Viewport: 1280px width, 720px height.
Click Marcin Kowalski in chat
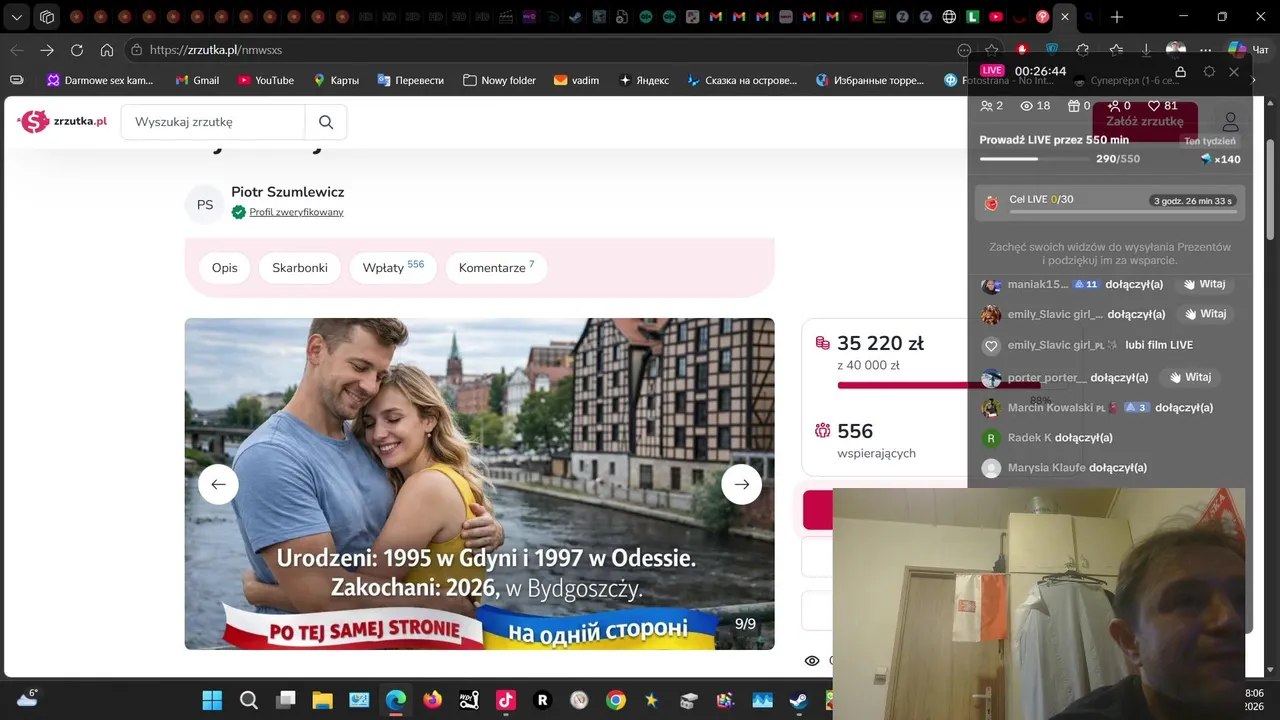click(1050, 408)
